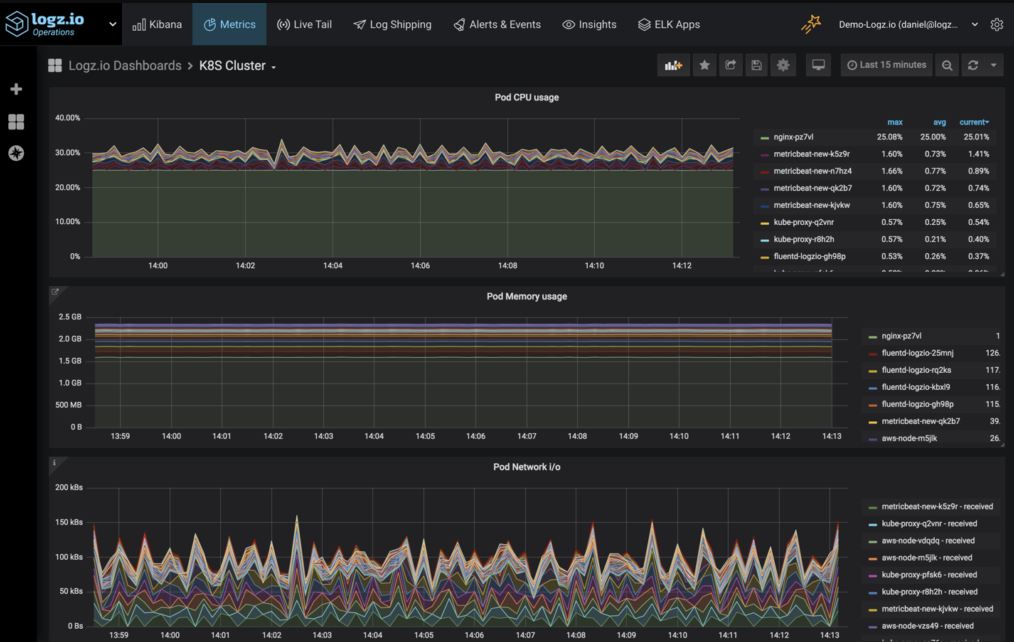Sort CPU legend by max column
The width and height of the screenshot is (1014, 642).
[894, 122]
